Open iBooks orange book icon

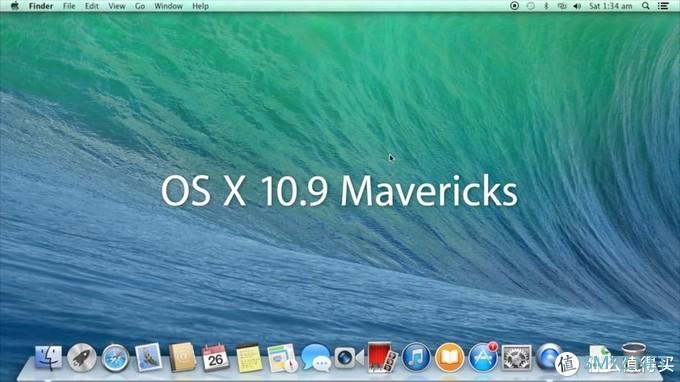pyautogui.click(x=449, y=358)
